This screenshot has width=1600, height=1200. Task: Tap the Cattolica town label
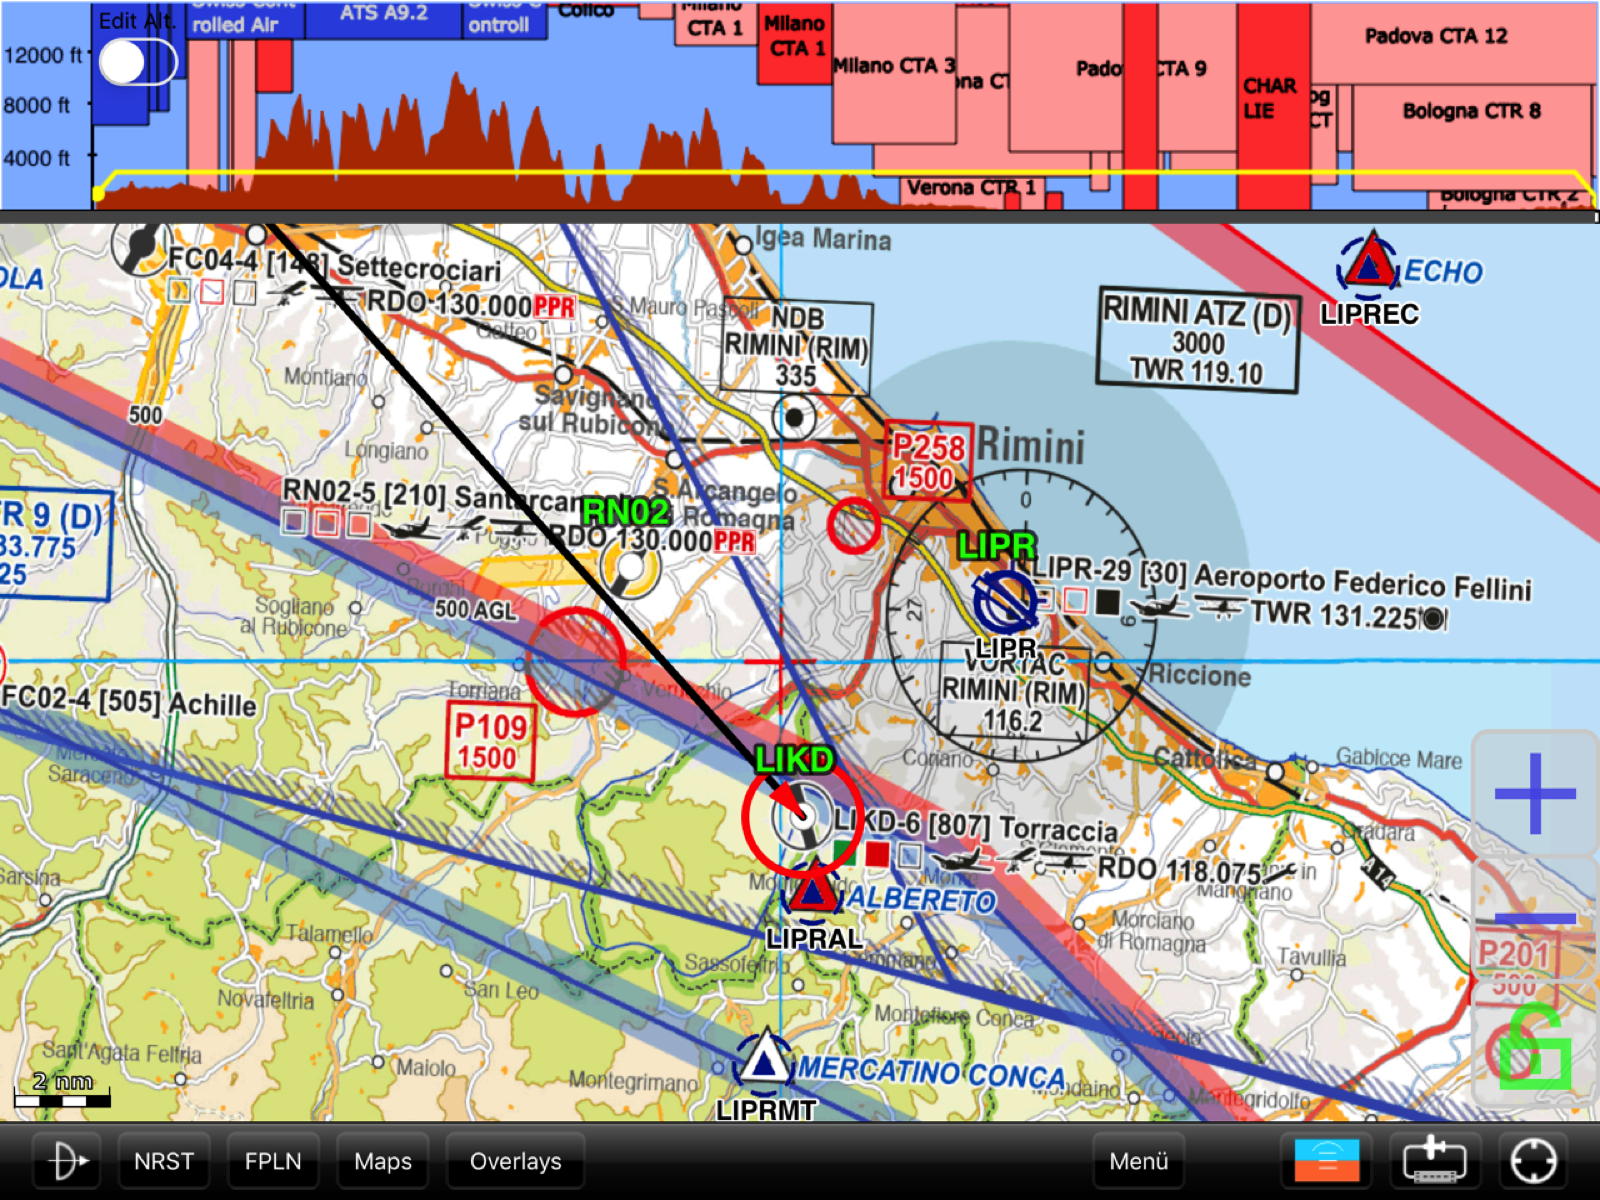tap(1205, 759)
